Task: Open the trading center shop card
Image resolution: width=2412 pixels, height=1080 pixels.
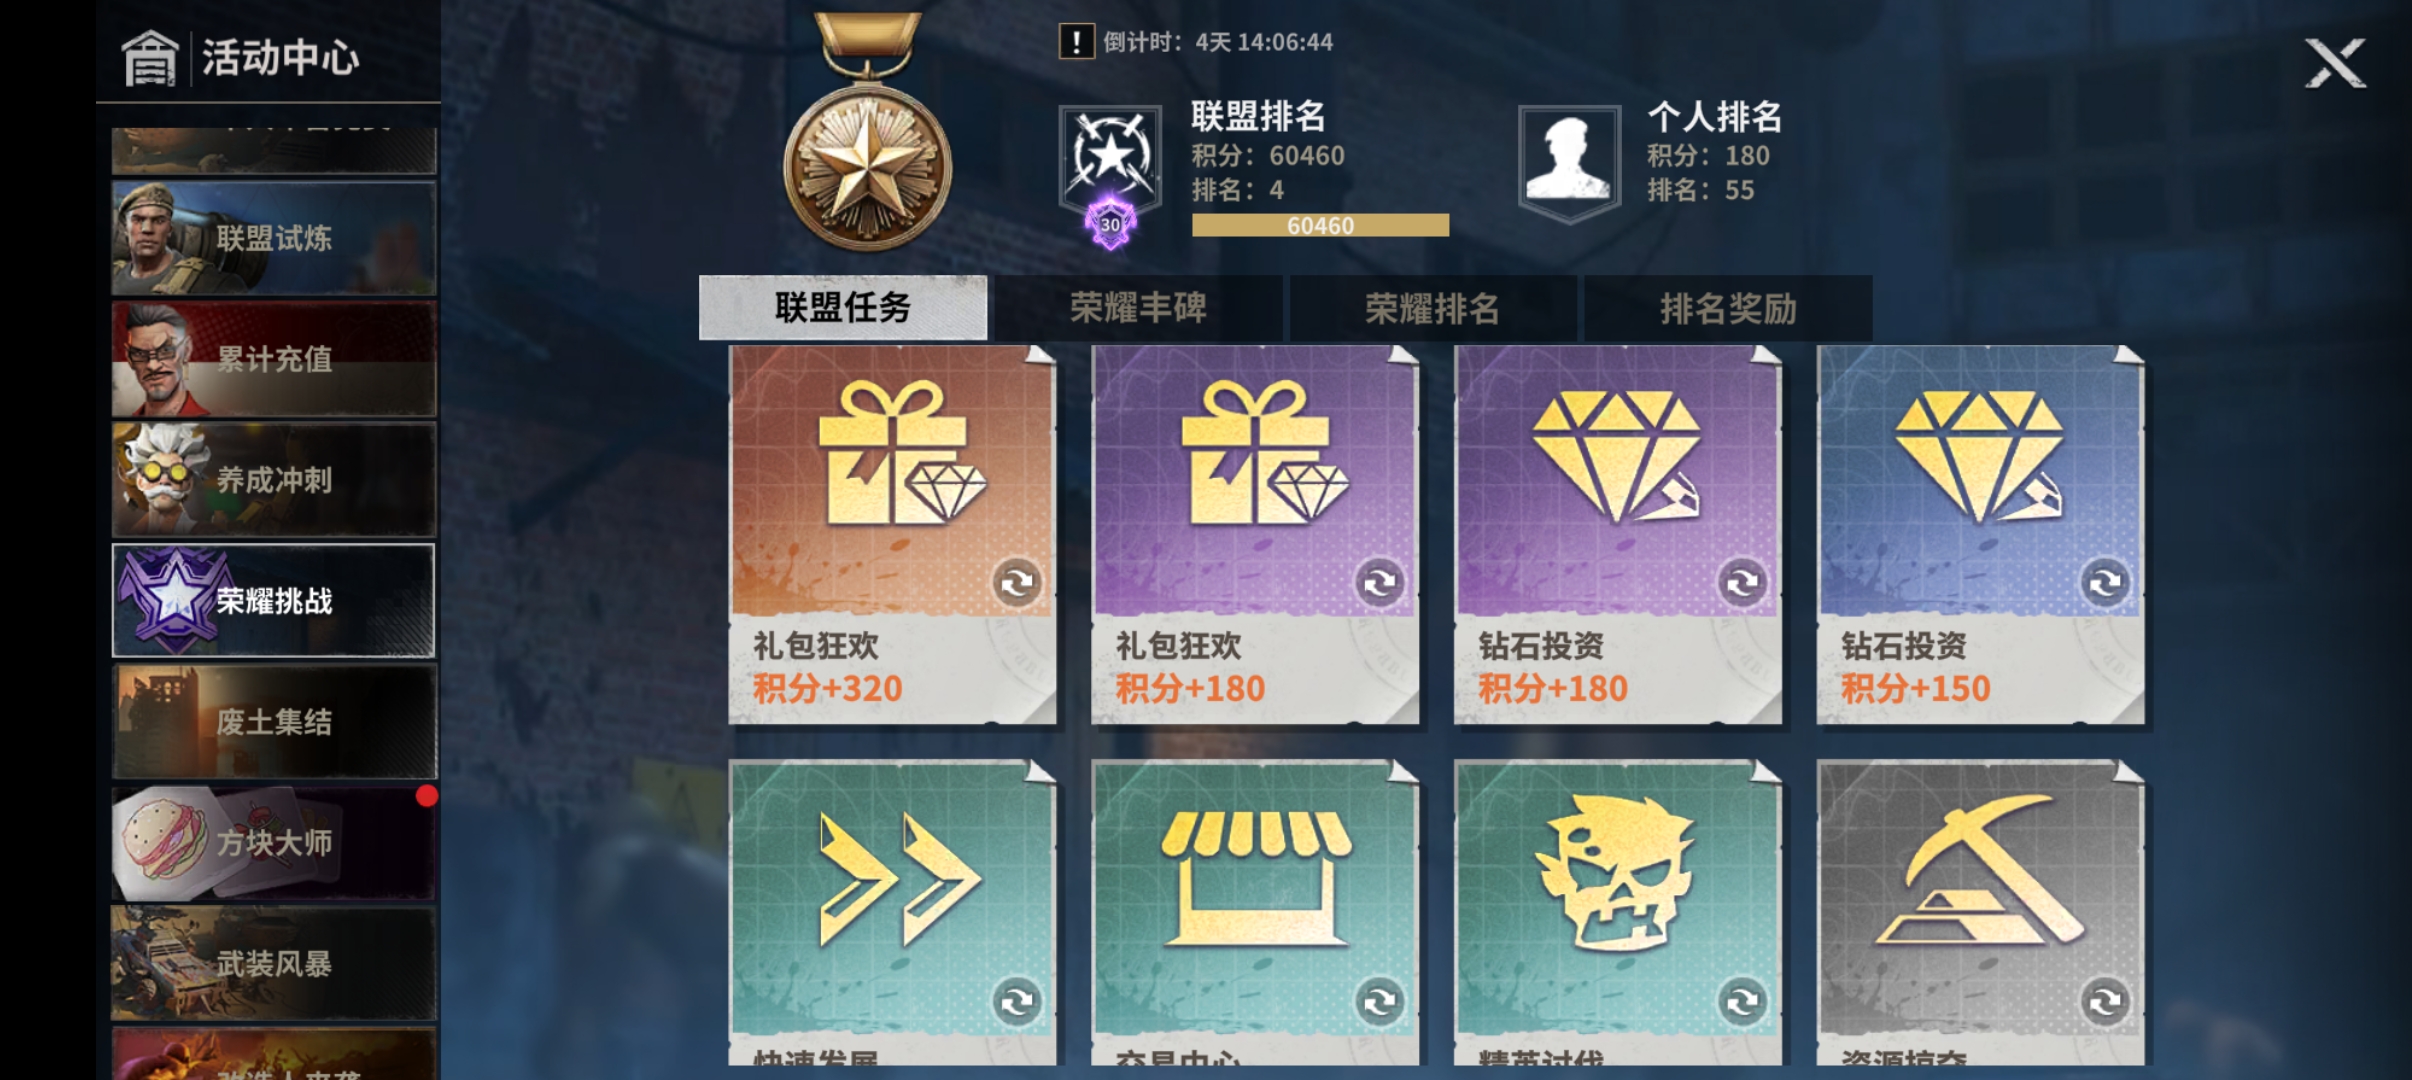Action: coord(1255,912)
